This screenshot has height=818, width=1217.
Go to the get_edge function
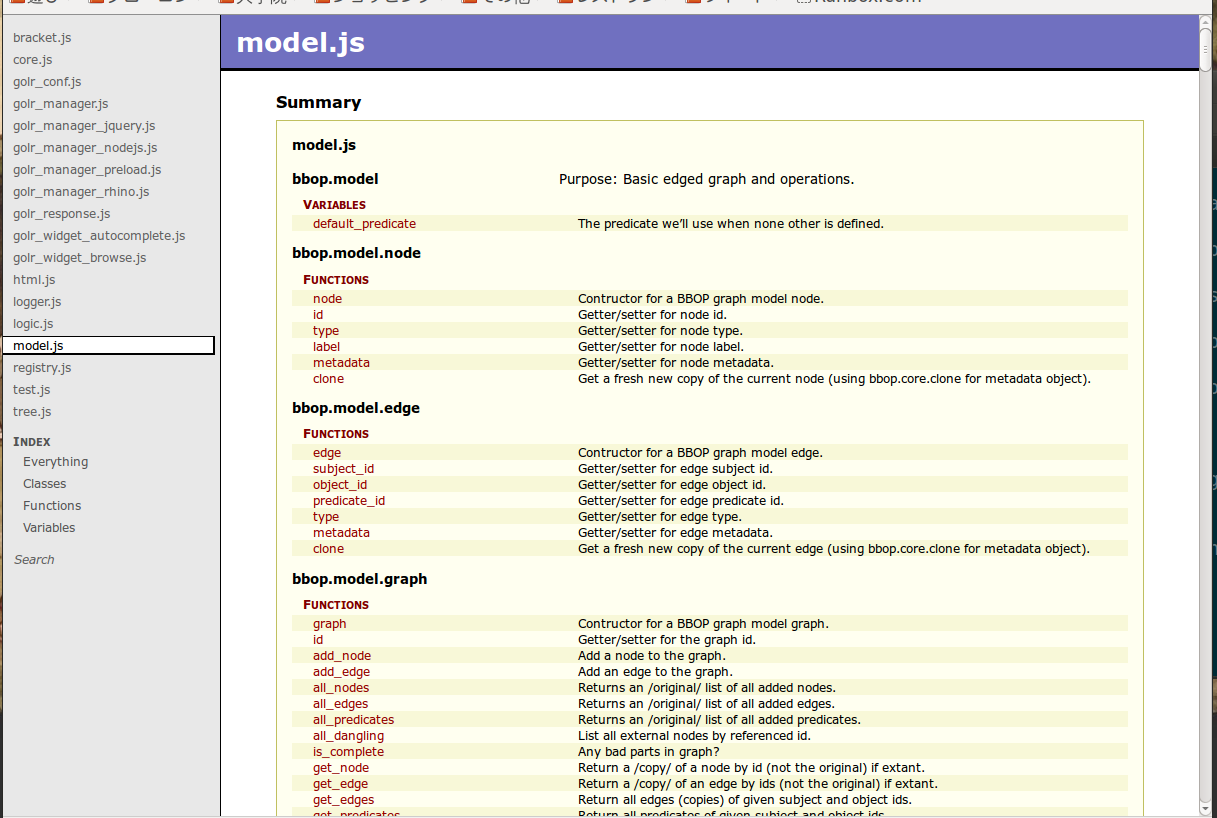340,784
